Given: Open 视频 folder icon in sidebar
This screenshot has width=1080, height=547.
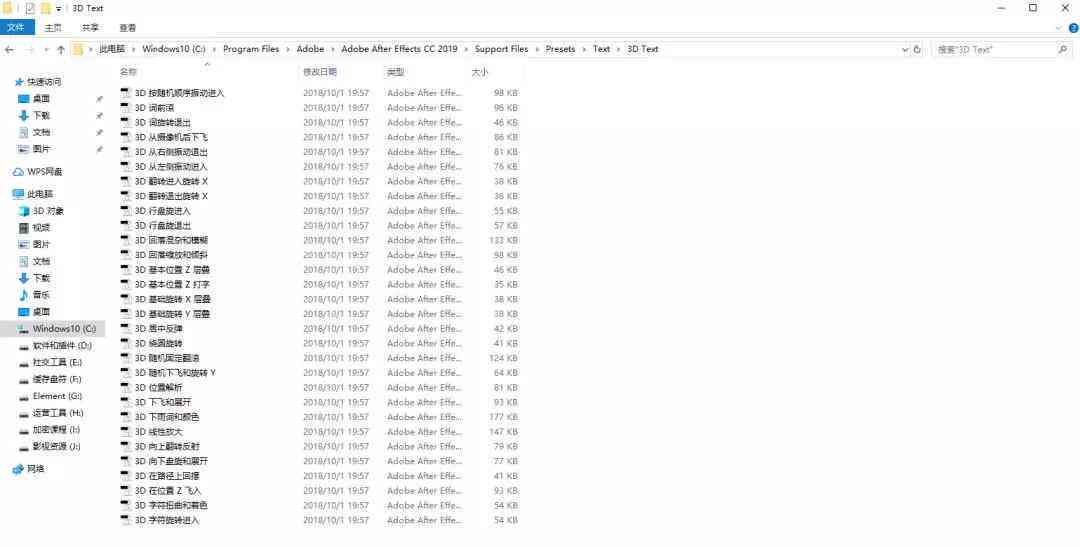Looking at the screenshot, I should click(24, 228).
